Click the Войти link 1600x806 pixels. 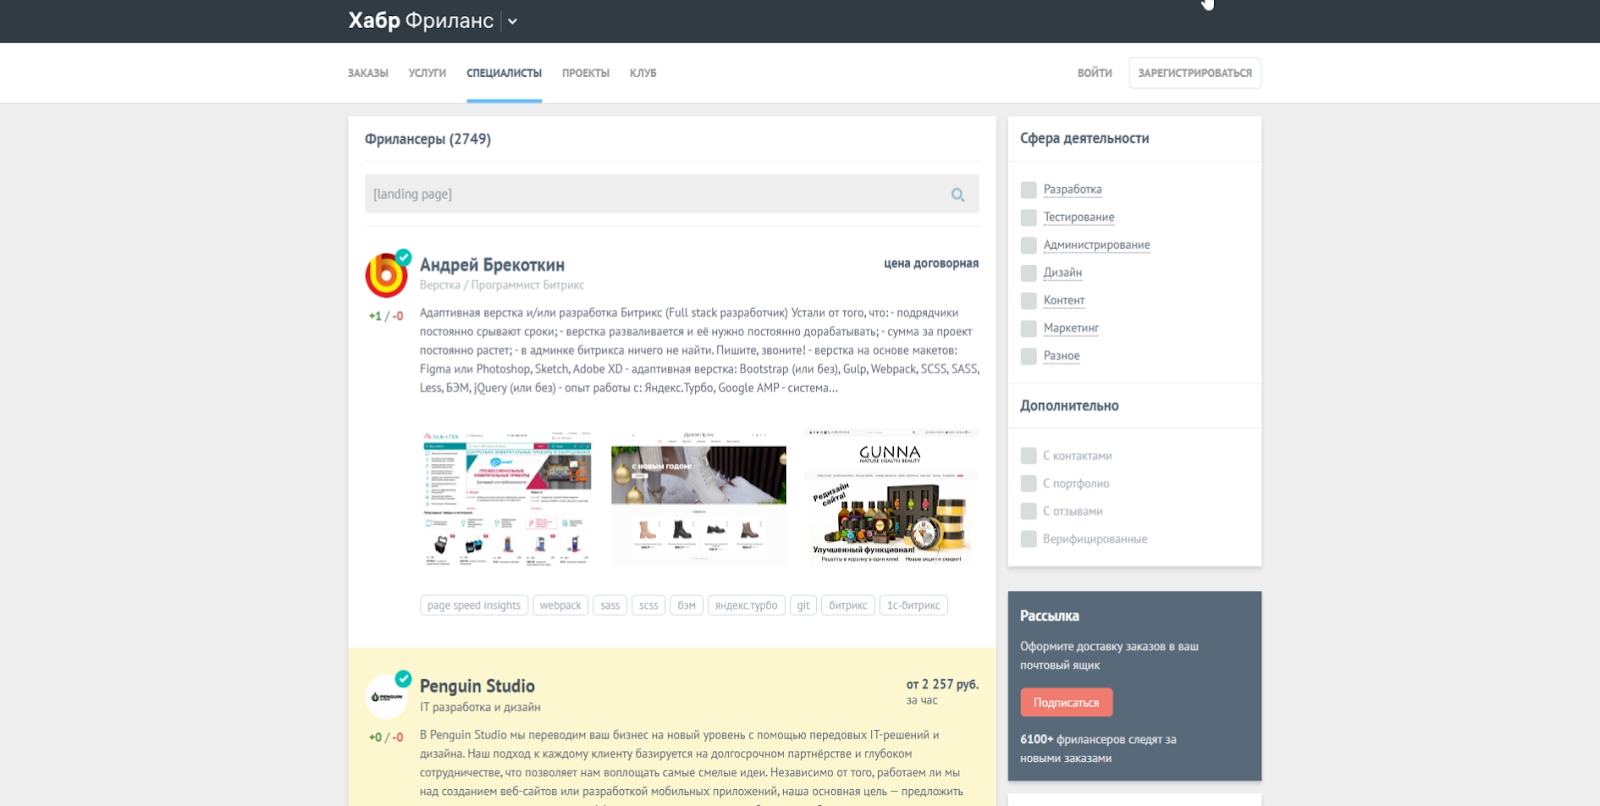tap(1095, 73)
